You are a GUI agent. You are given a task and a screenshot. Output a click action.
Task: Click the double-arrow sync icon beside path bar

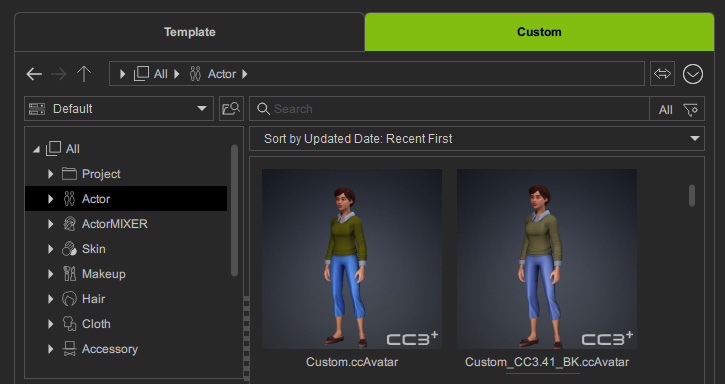tap(662, 74)
